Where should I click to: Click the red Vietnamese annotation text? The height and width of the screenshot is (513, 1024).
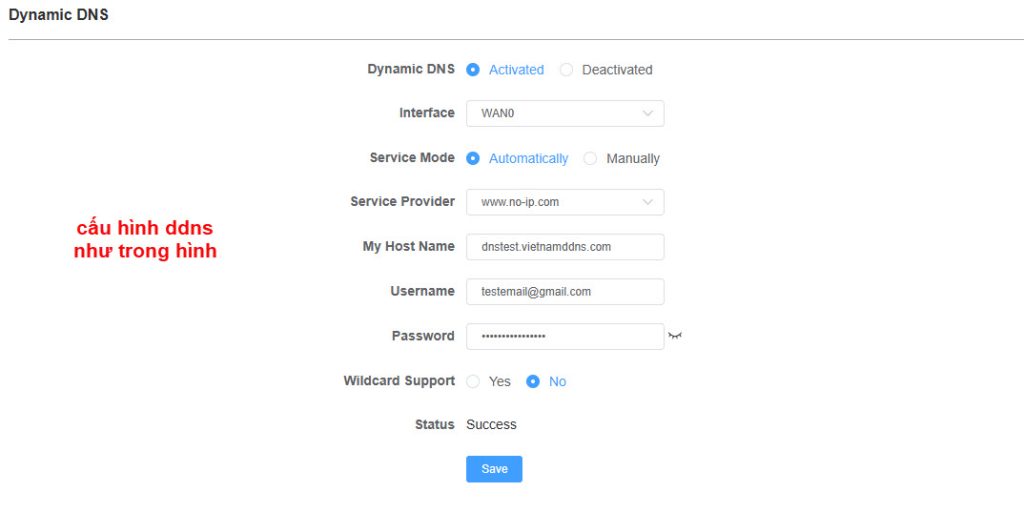pos(145,240)
